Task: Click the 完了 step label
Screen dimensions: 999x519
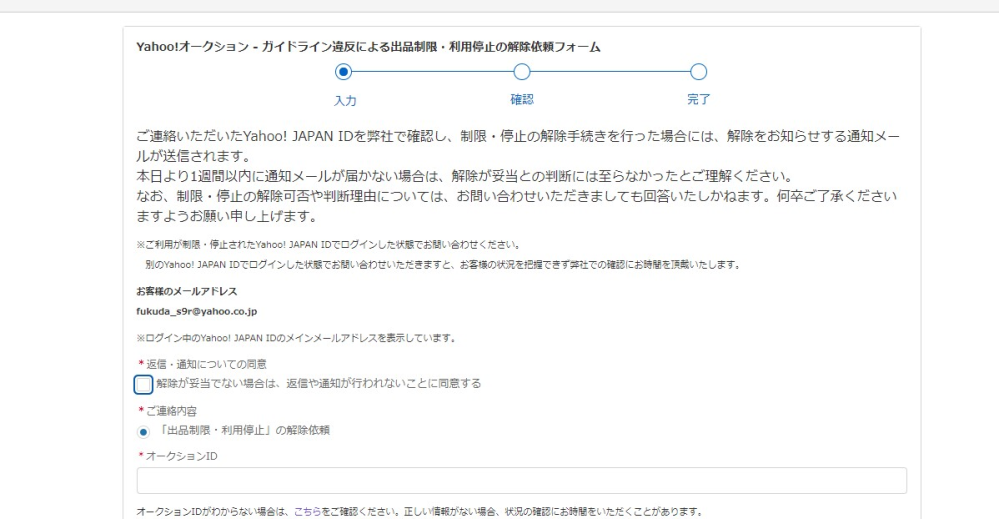Action: [x=698, y=99]
